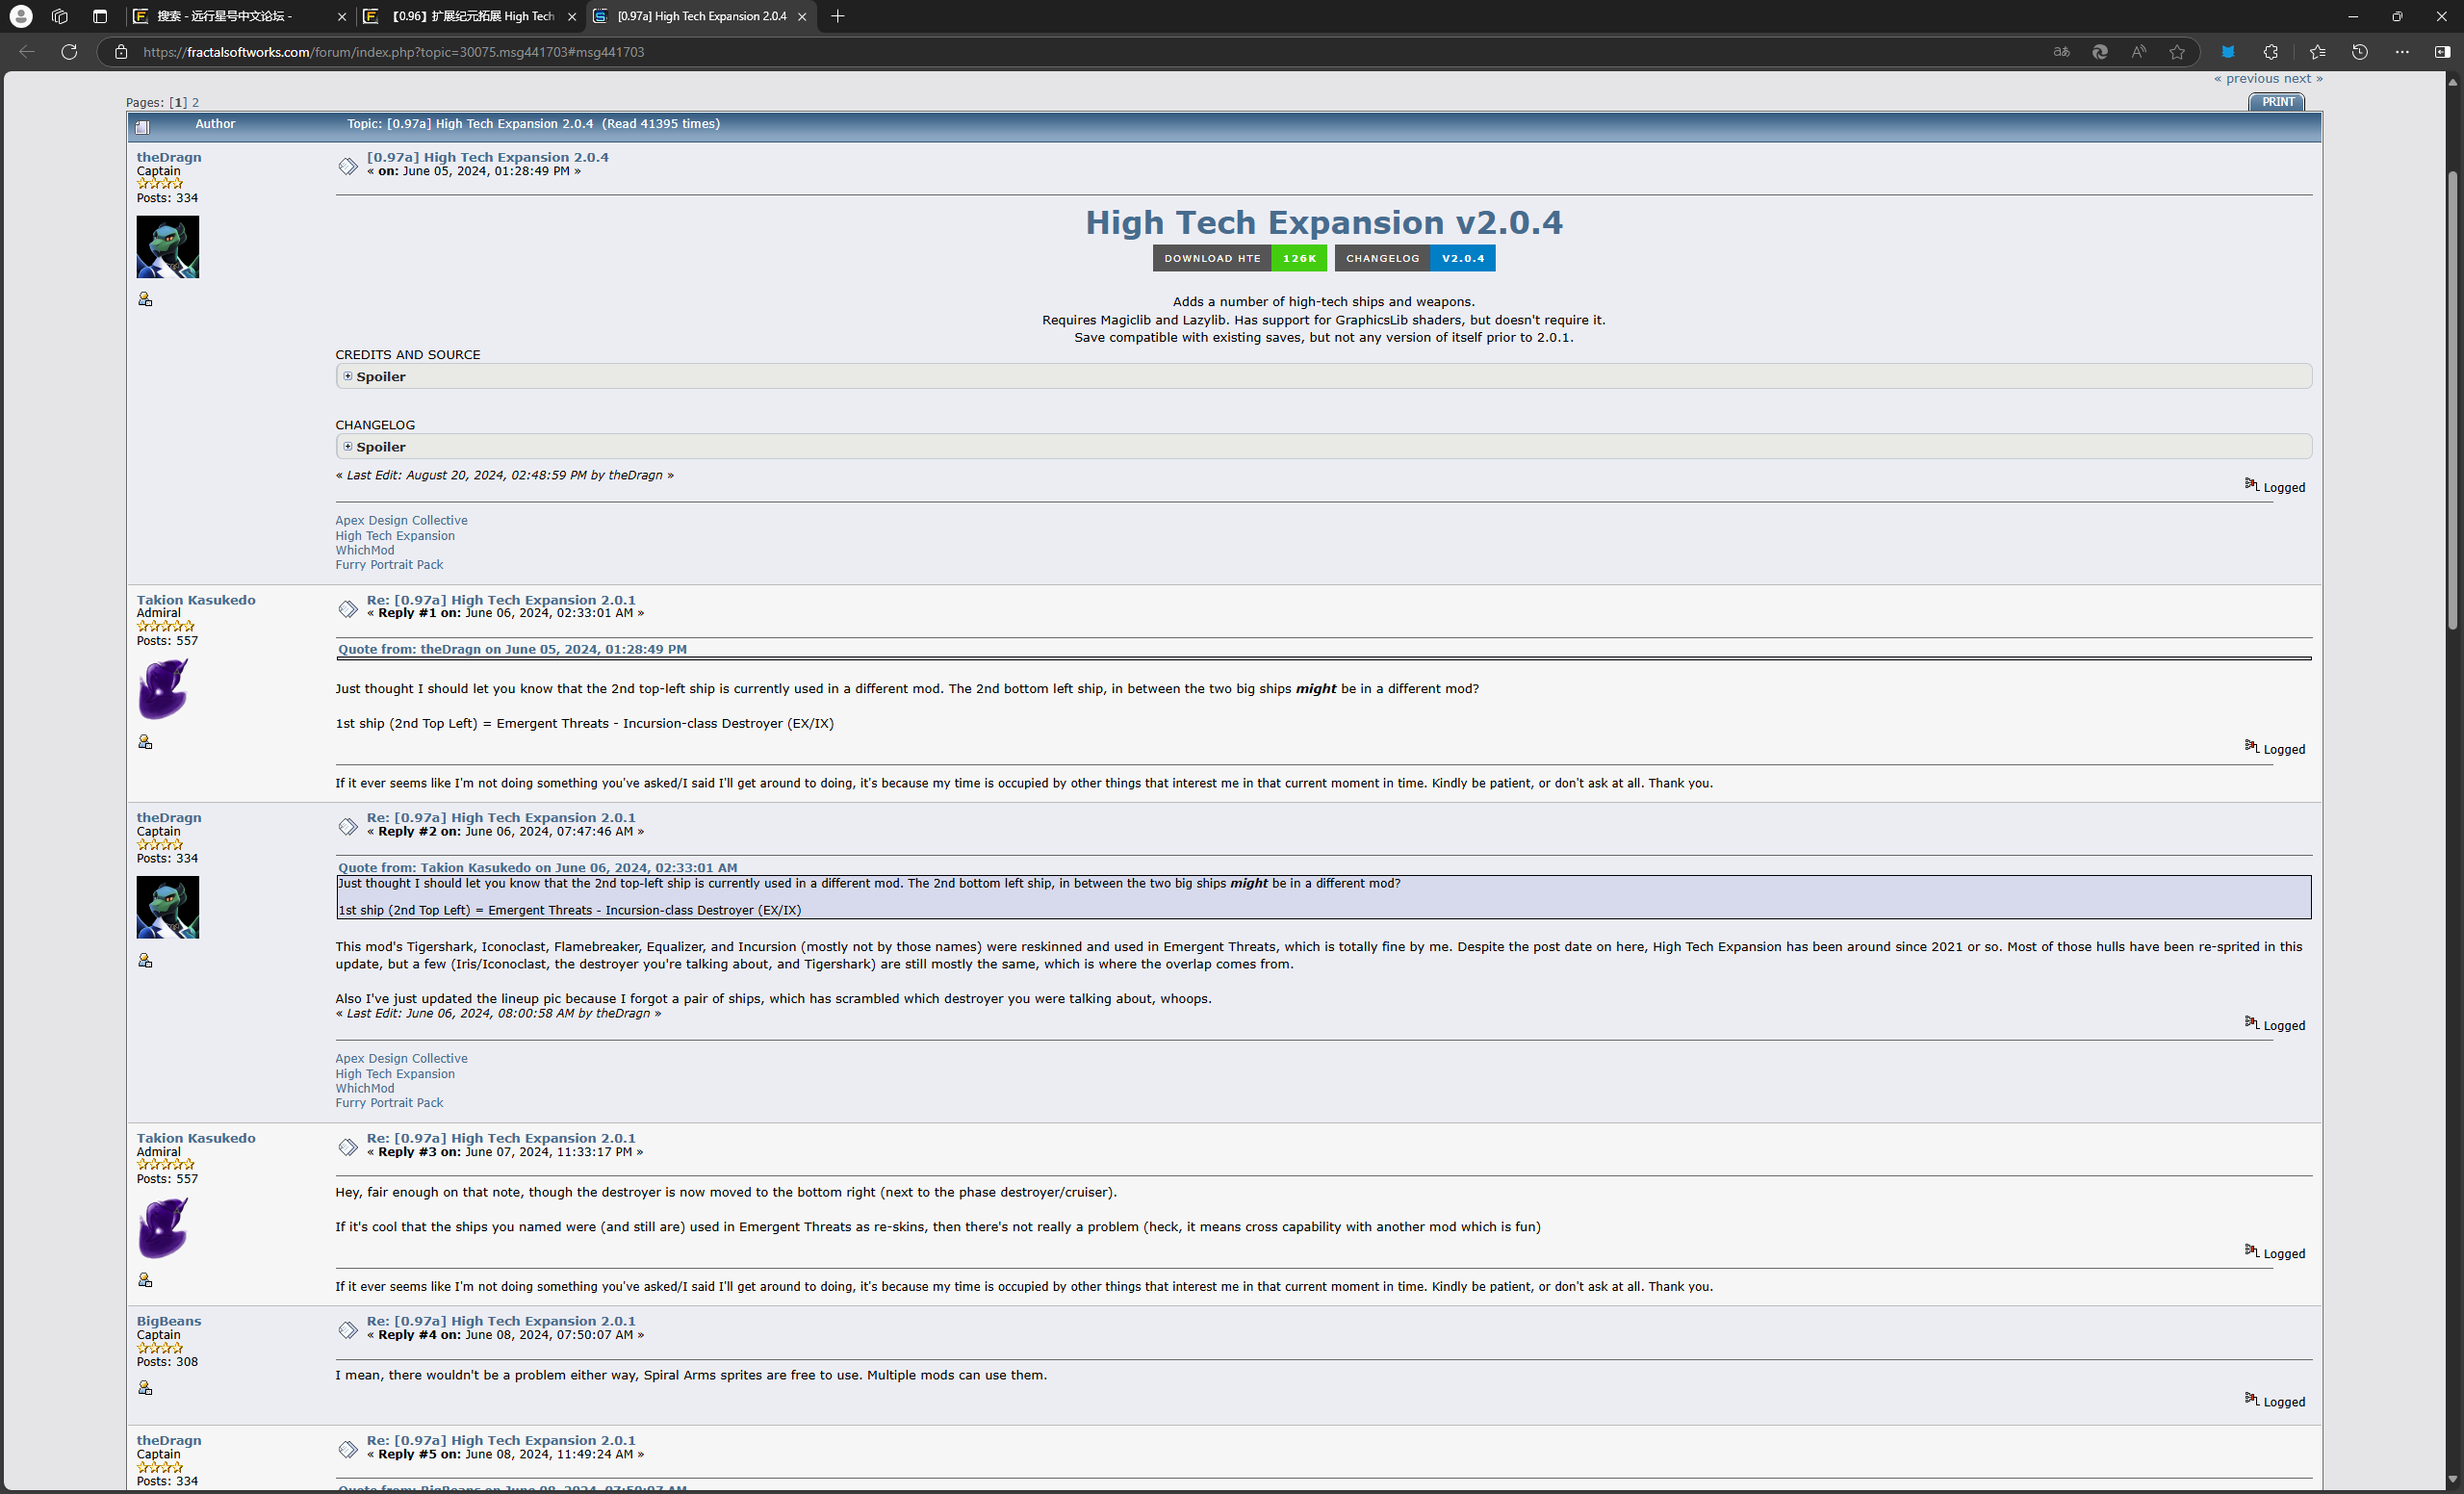Click the Edge browser profile avatar icon
This screenshot has height=1494, width=2464.
pyautogui.click(x=21, y=16)
